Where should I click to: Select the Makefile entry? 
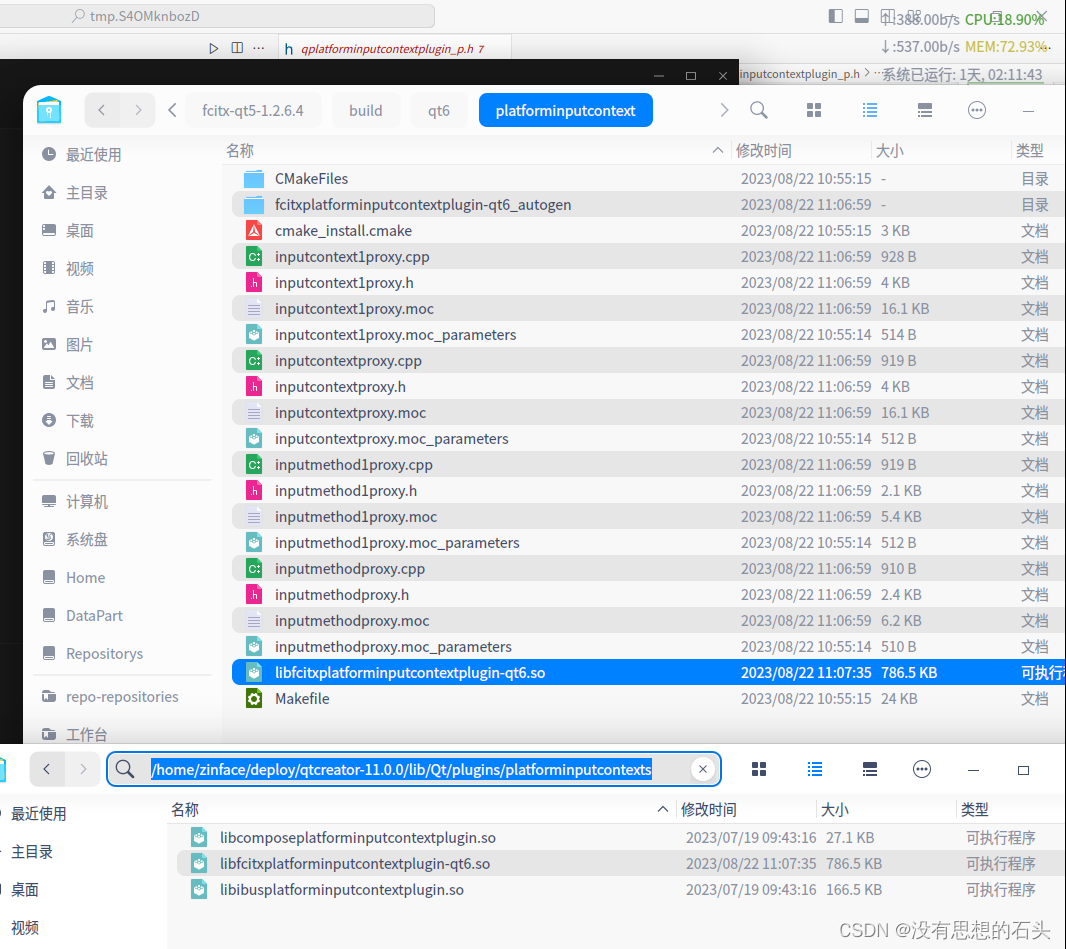pos(648,699)
